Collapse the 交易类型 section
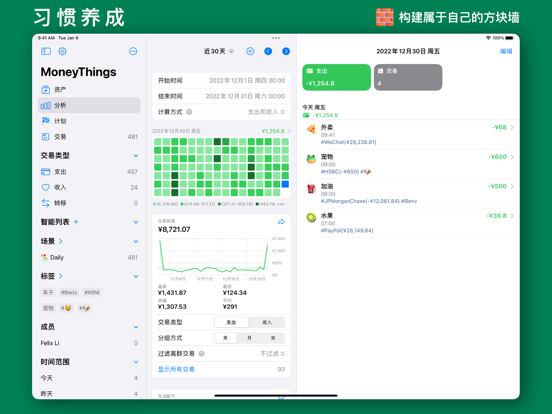This screenshot has width=552, height=414. point(136,156)
